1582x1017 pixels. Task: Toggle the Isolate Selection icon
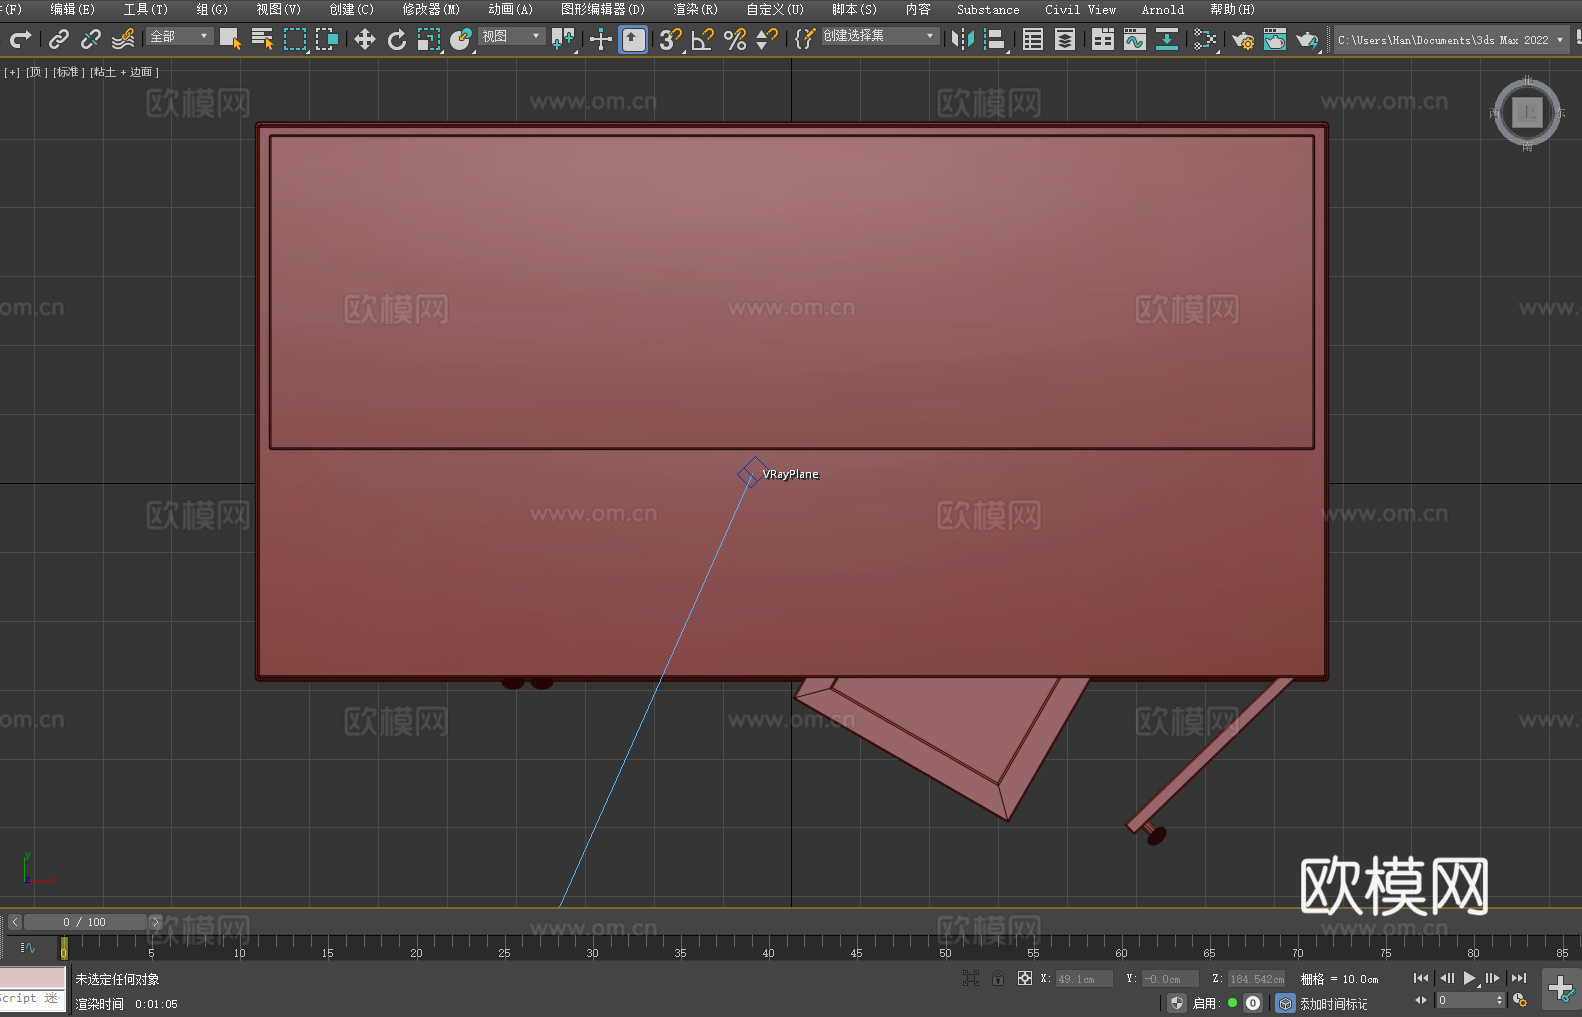pyautogui.click(x=970, y=978)
